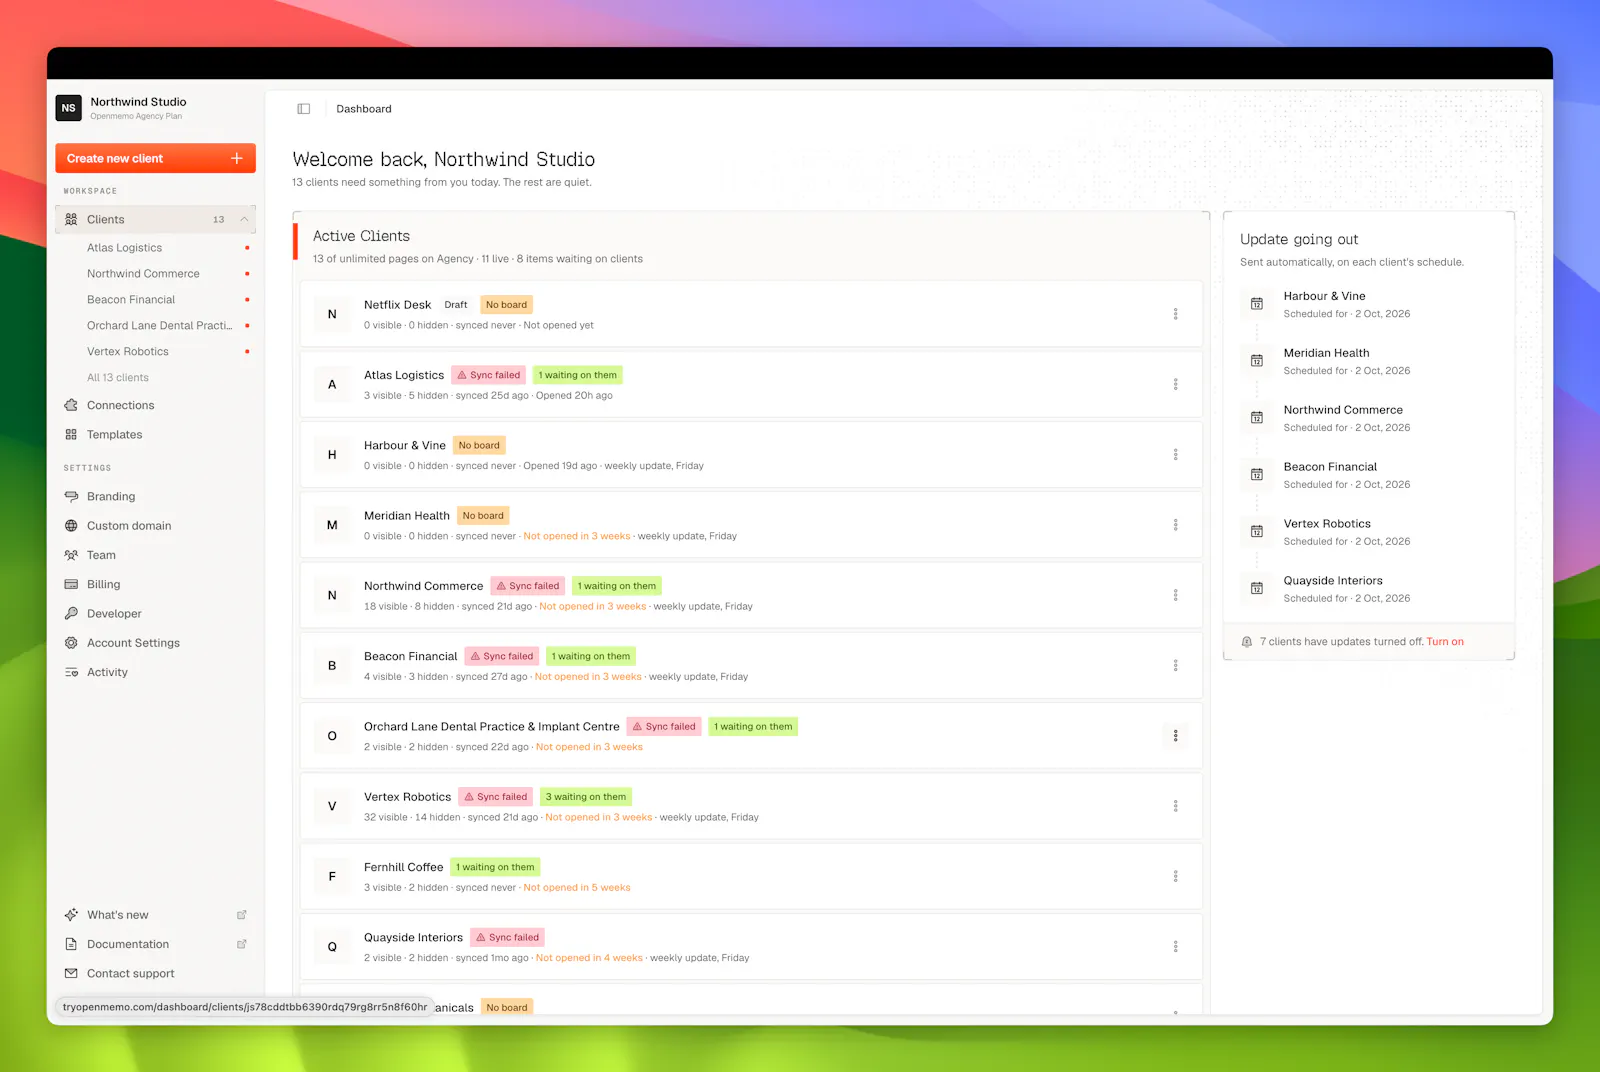Viewport: 1600px width, 1072px height.
Task: Click the Sync failed badge on Atlas Logistics
Action: [x=489, y=375]
